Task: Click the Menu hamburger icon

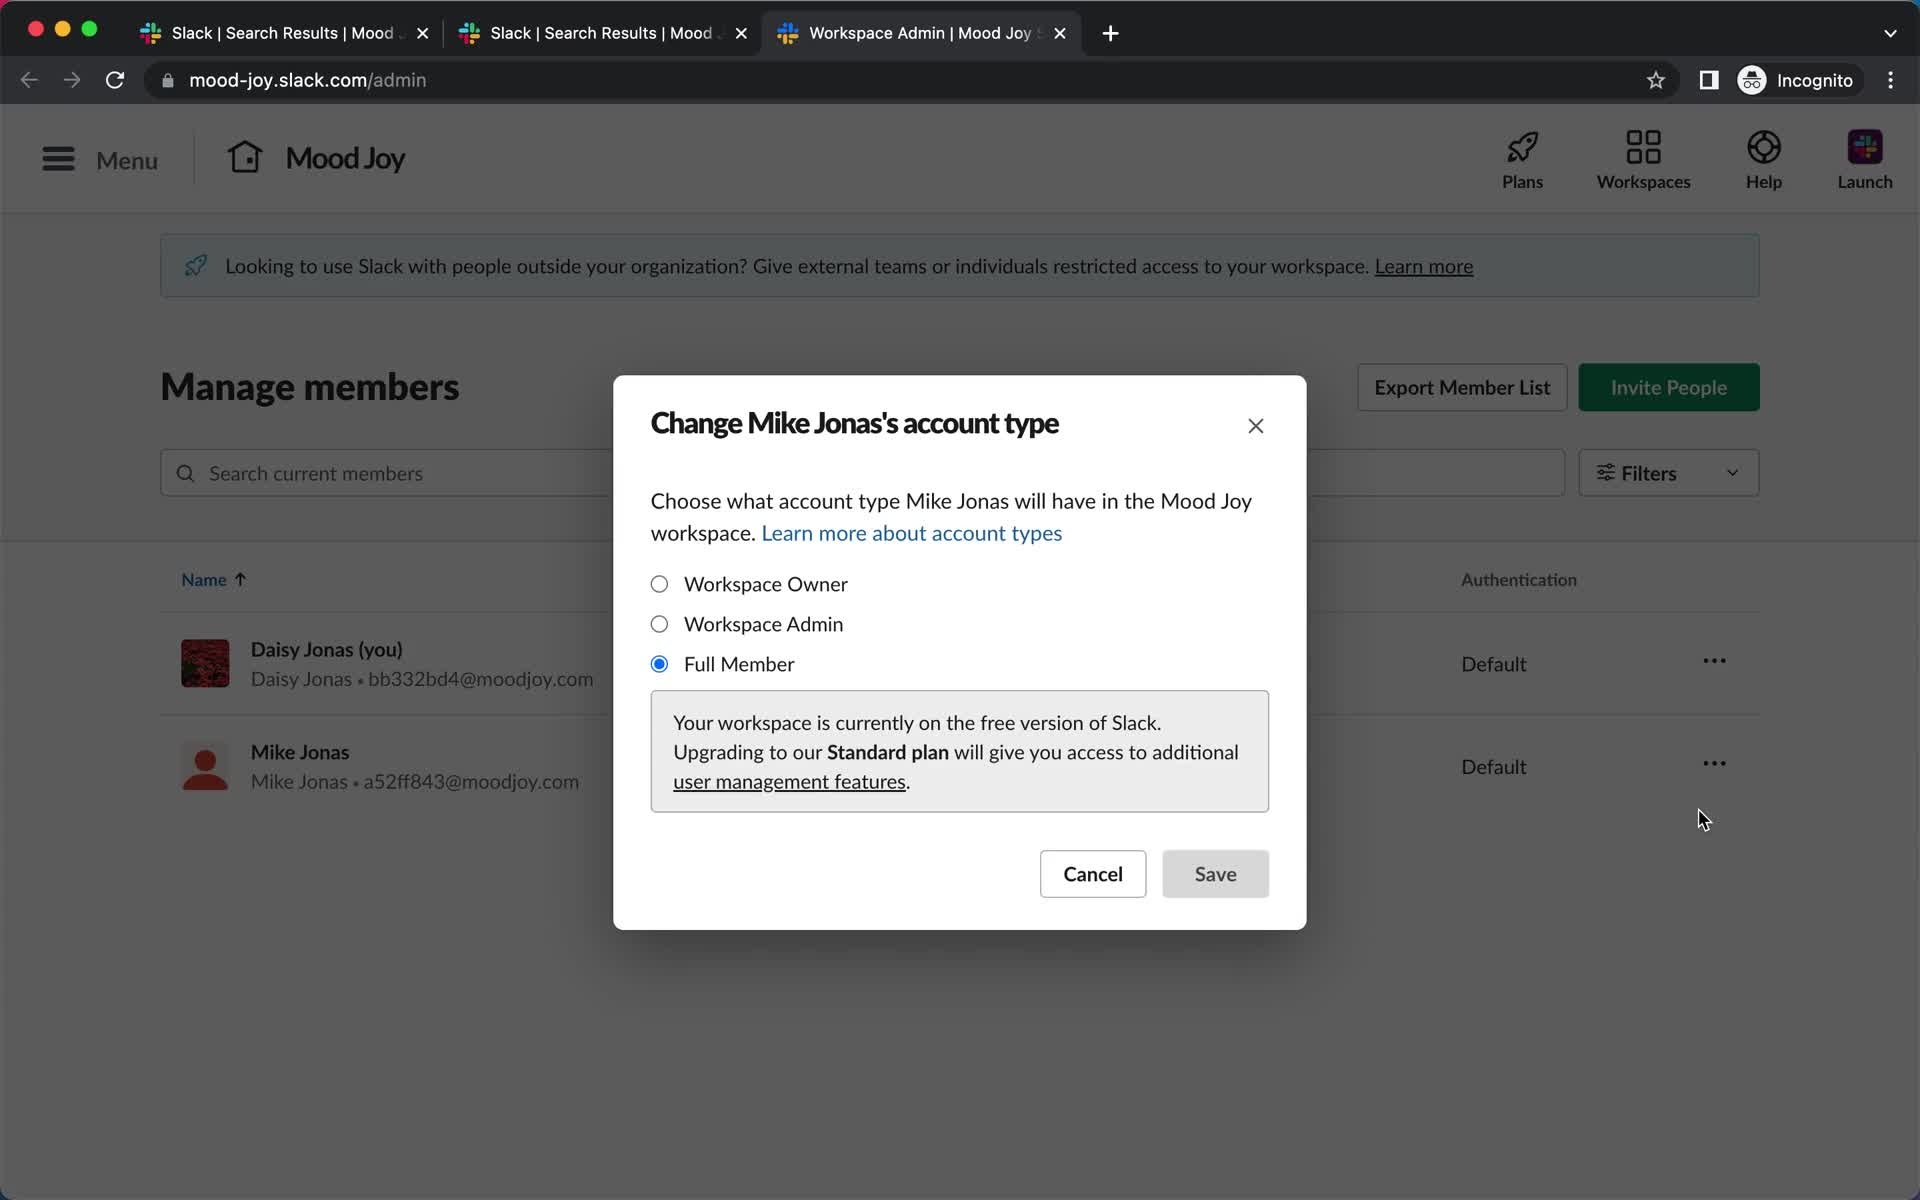Action: click(x=58, y=158)
